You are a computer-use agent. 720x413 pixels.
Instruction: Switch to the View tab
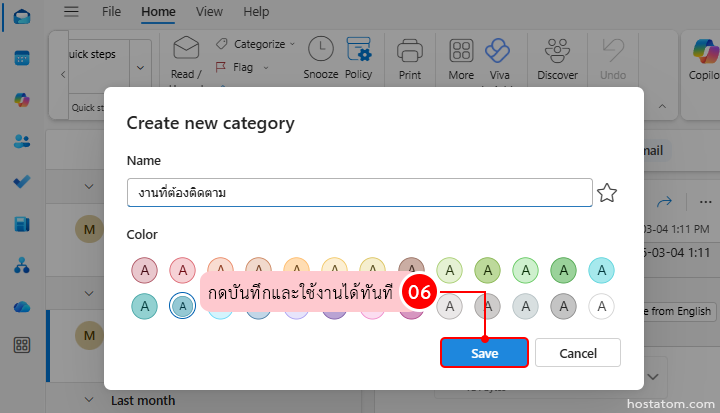[x=209, y=11]
